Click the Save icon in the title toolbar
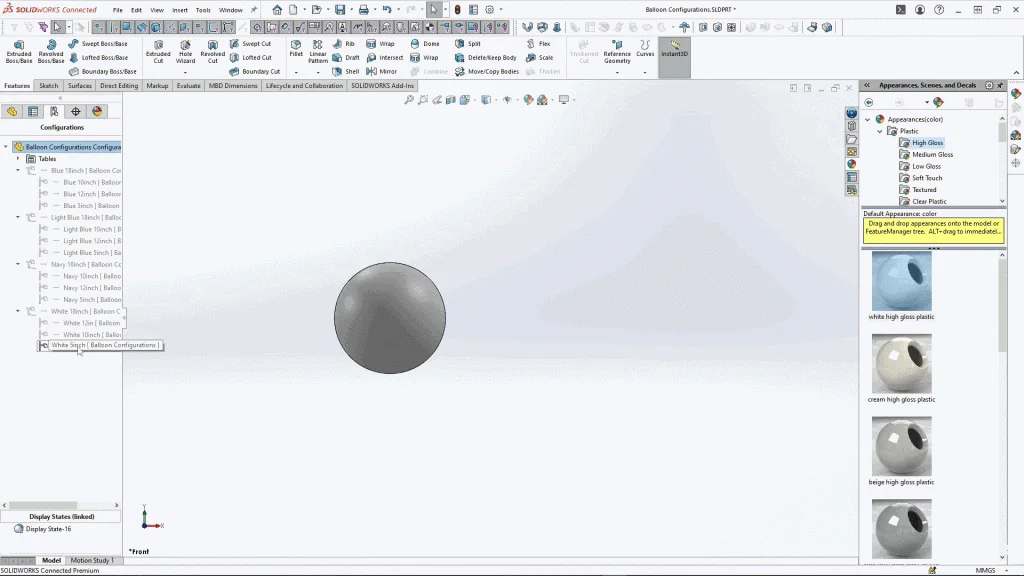Image resolution: width=1024 pixels, height=576 pixels. point(341,10)
